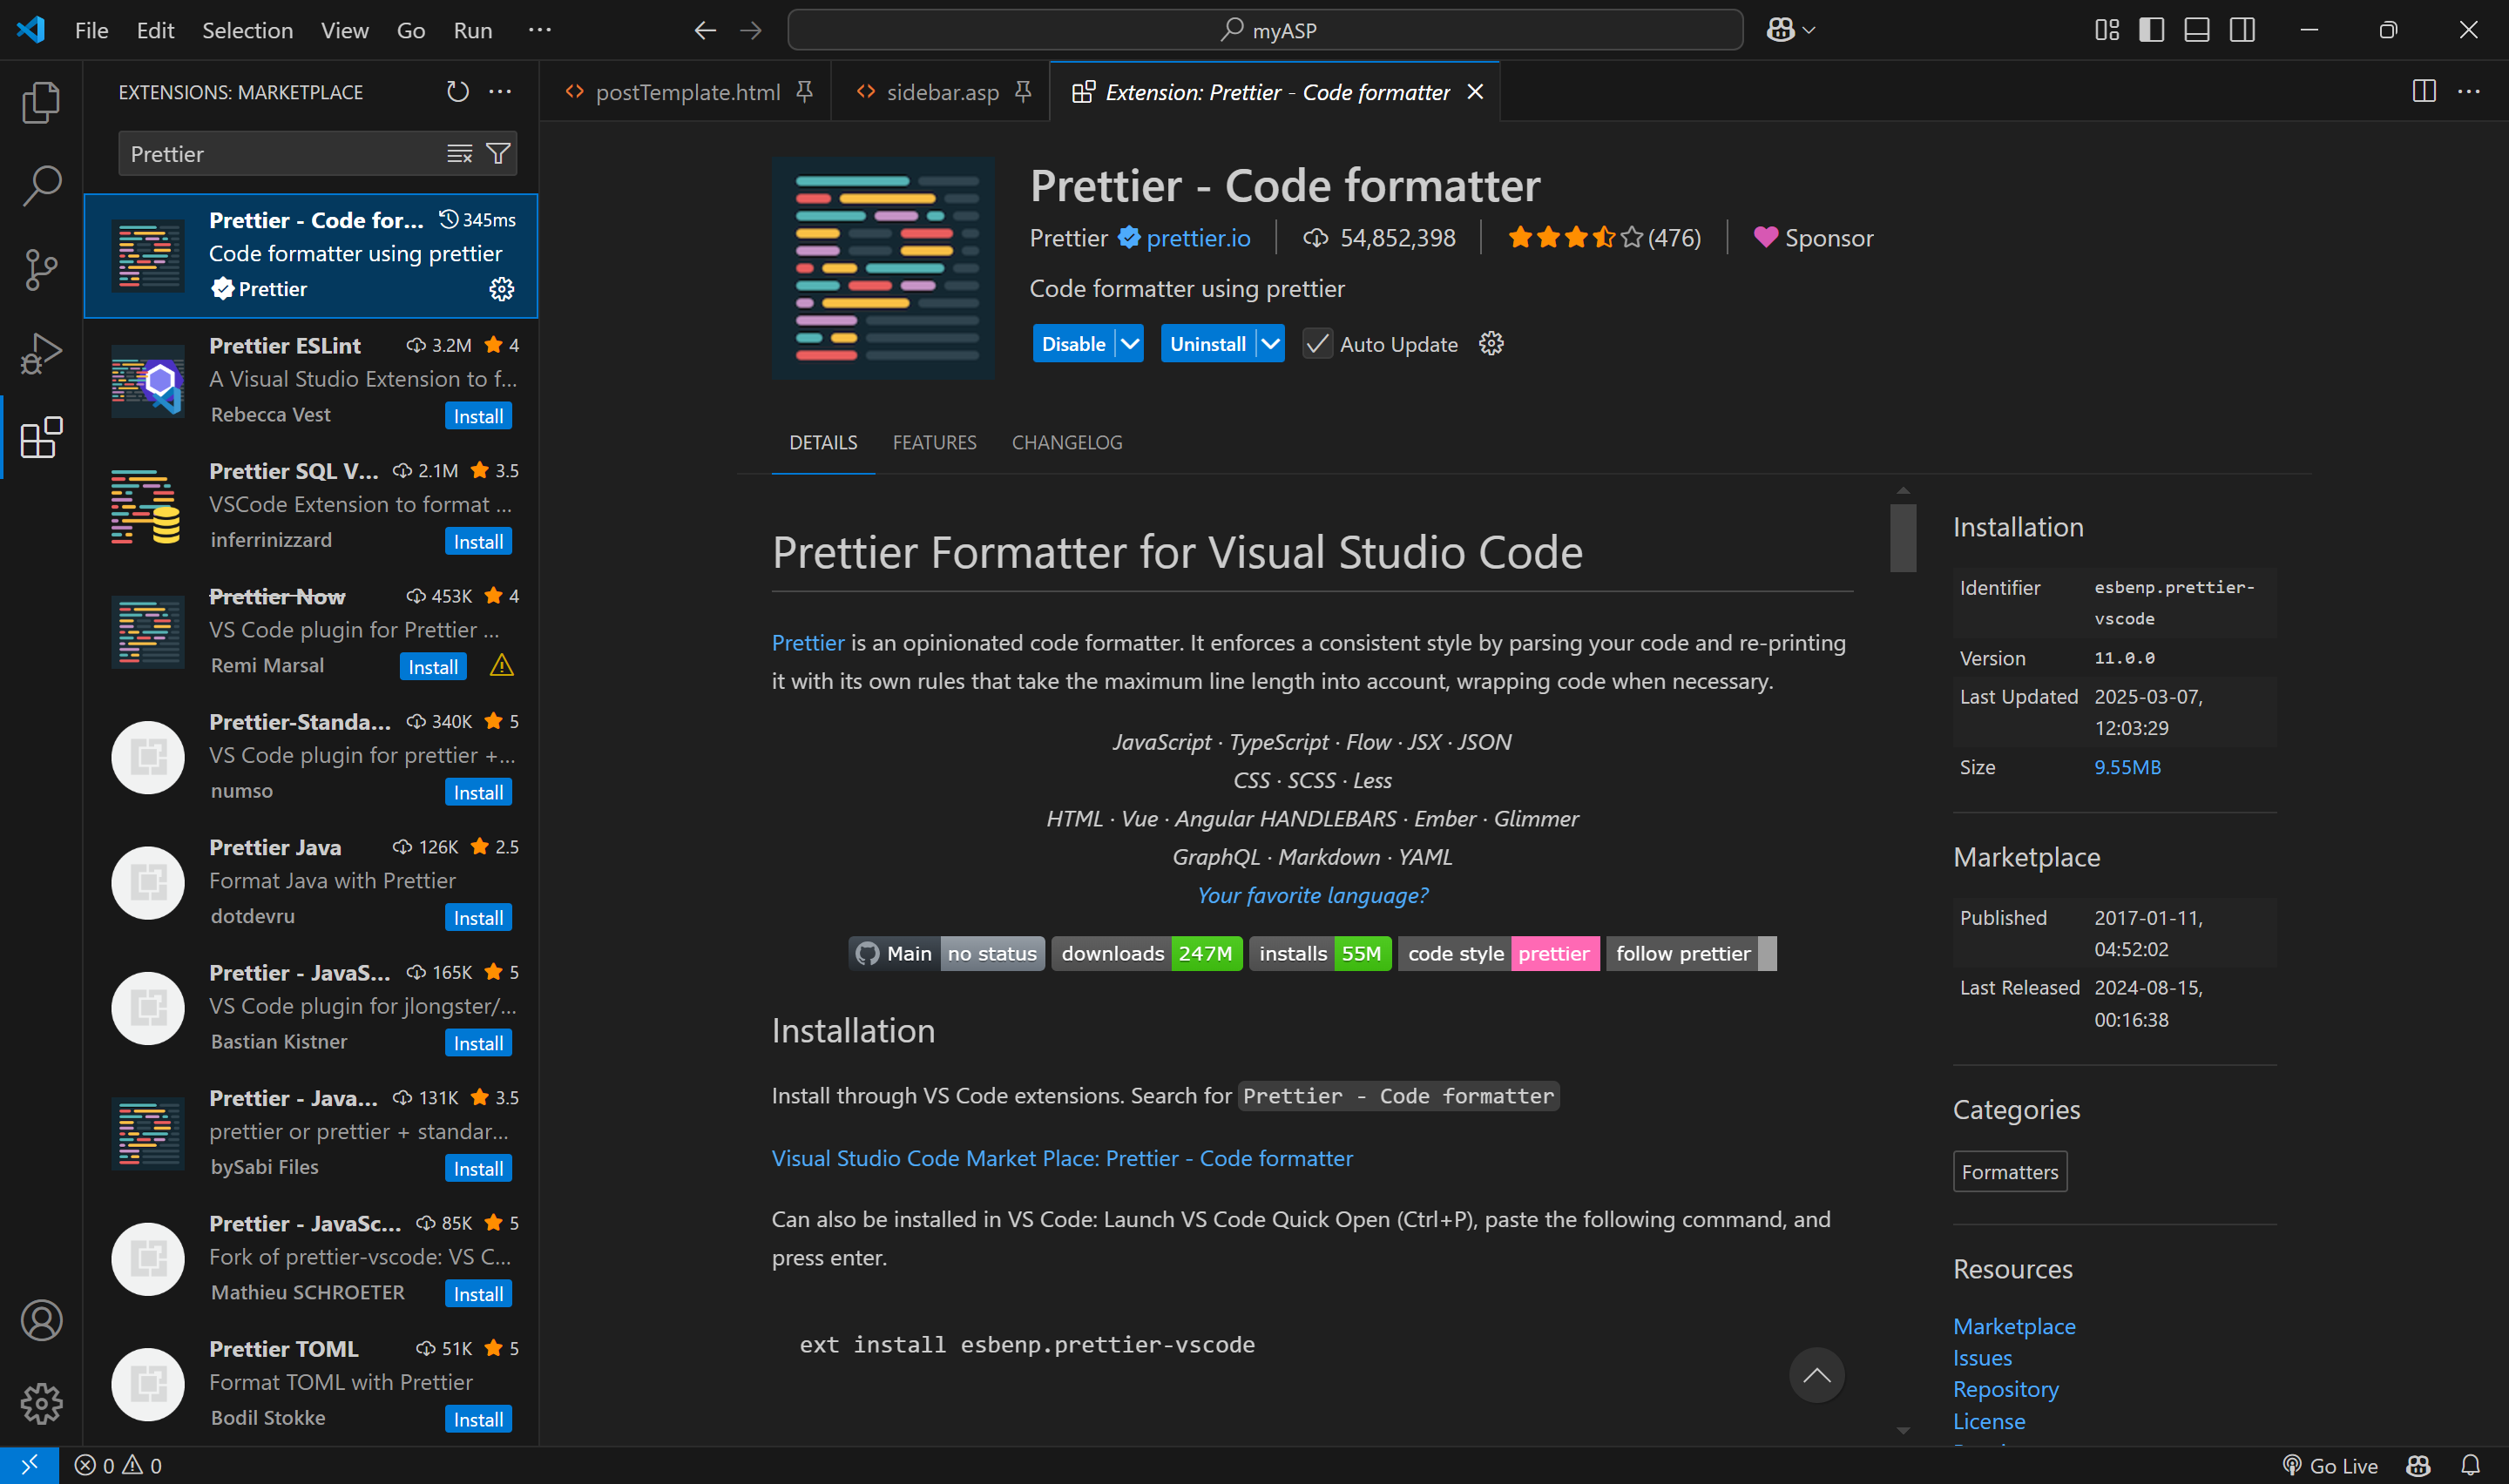The height and width of the screenshot is (1484, 2509).
Task: Open editor more actions menu
Action: [2469, 92]
